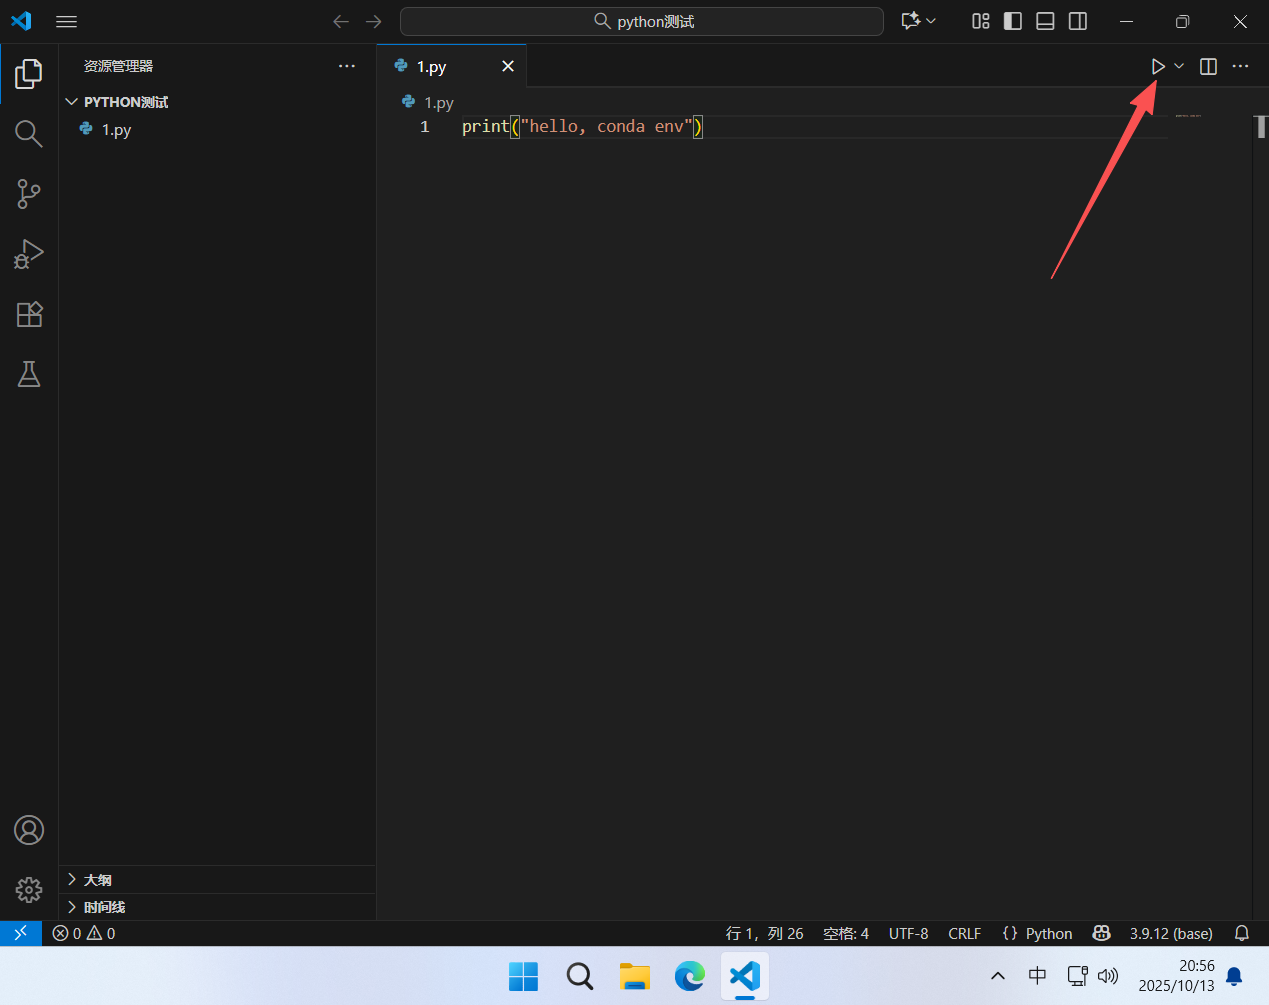1269x1005 pixels.
Task: Collapse the PYTHON测试 folder section
Action: coord(217,102)
